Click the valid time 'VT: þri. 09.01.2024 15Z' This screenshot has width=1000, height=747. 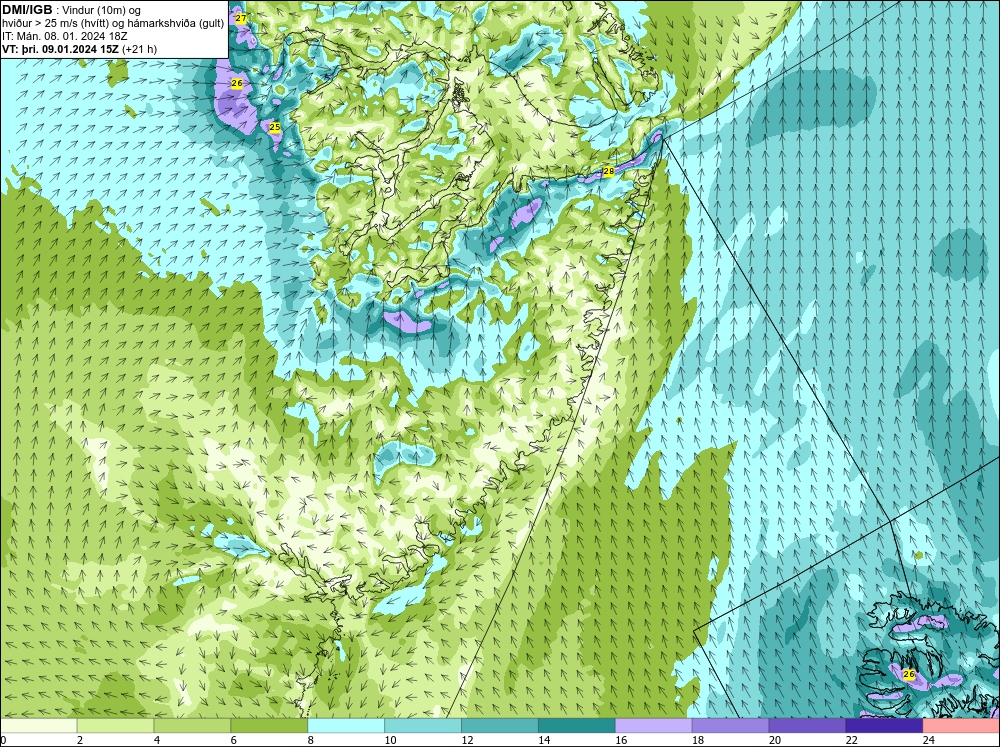click(61, 49)
